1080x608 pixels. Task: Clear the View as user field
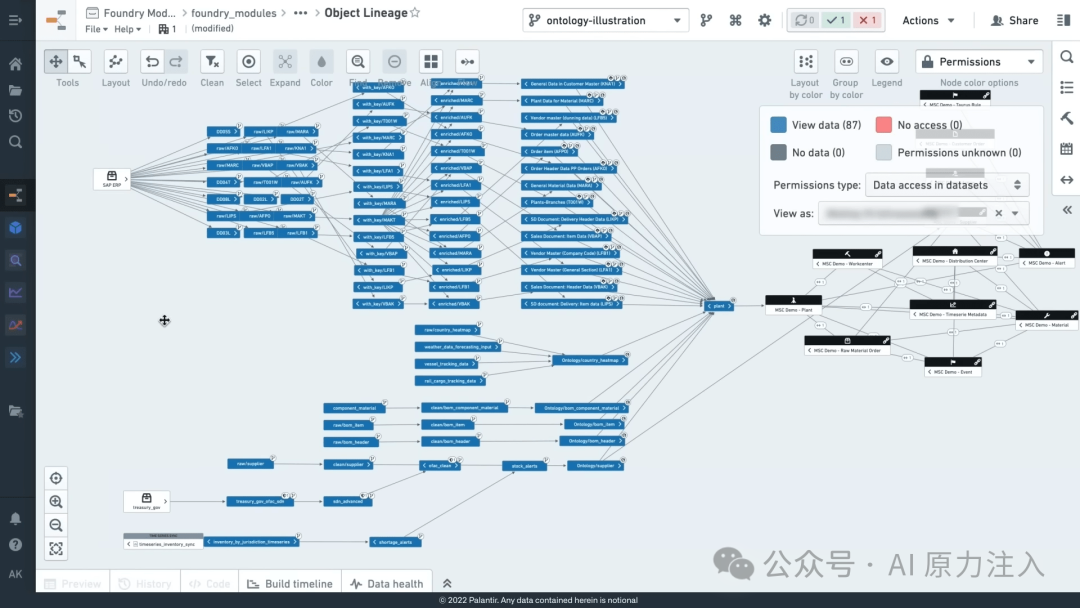click(x=999, y=213)
